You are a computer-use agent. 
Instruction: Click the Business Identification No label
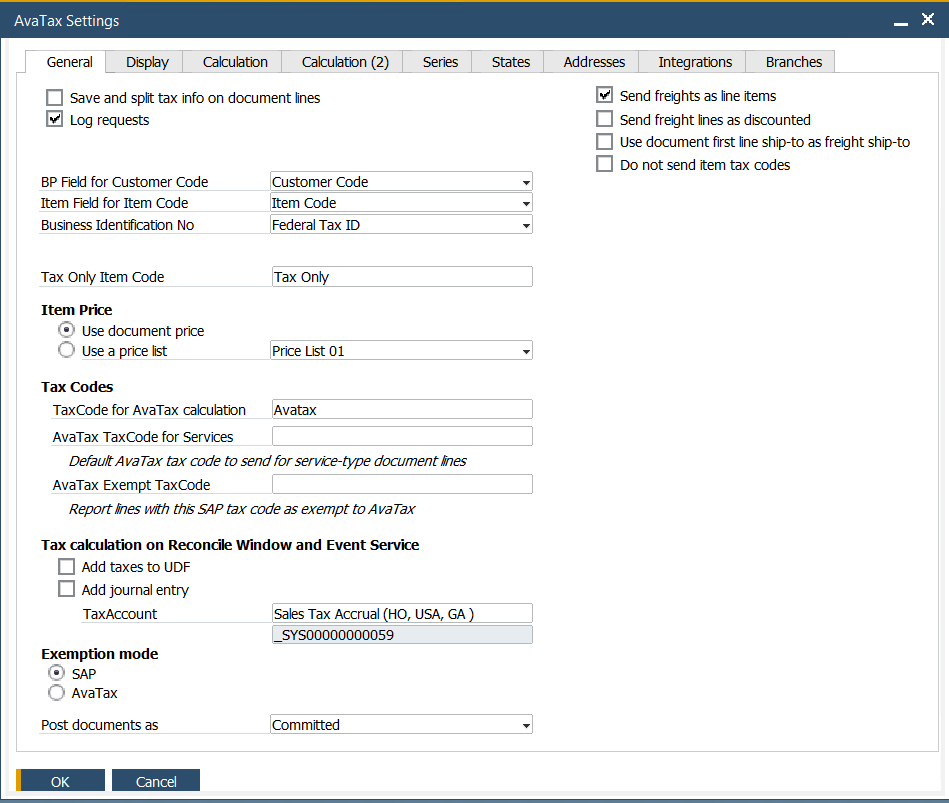[117, 225]
